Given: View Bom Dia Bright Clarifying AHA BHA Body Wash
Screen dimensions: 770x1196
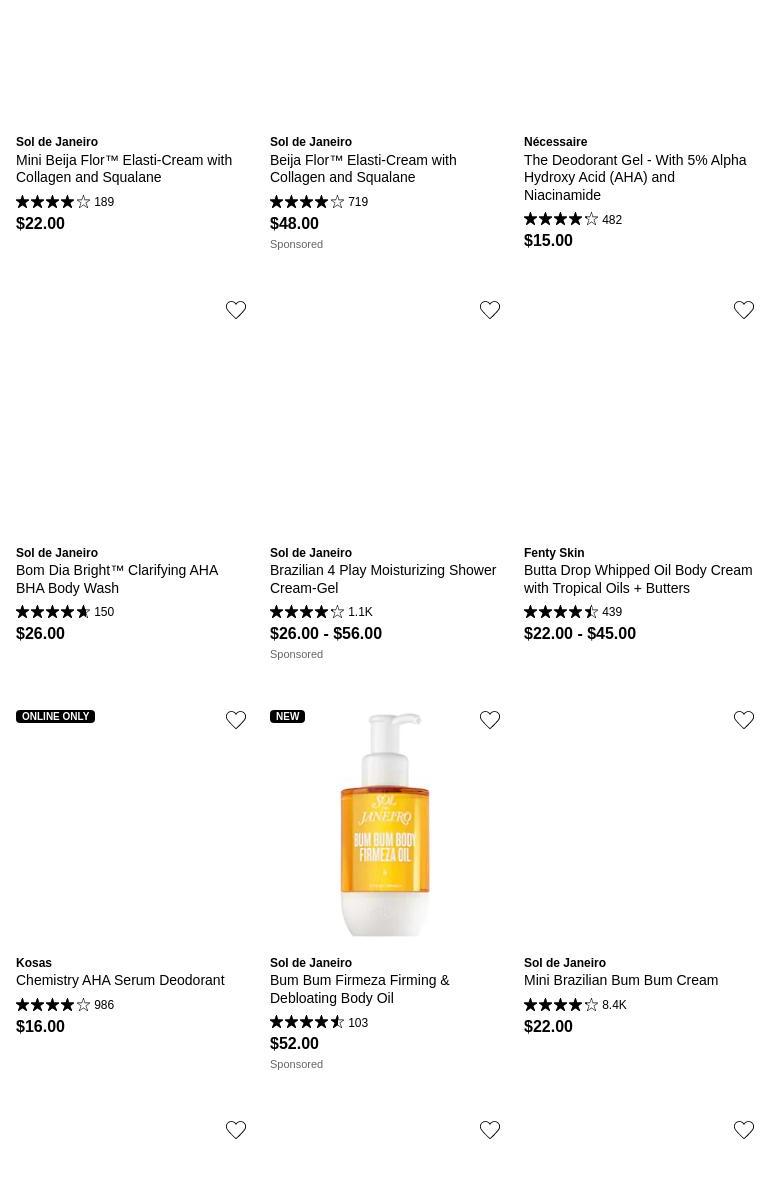Looking at the screenshot, I should tap(117, 579).
